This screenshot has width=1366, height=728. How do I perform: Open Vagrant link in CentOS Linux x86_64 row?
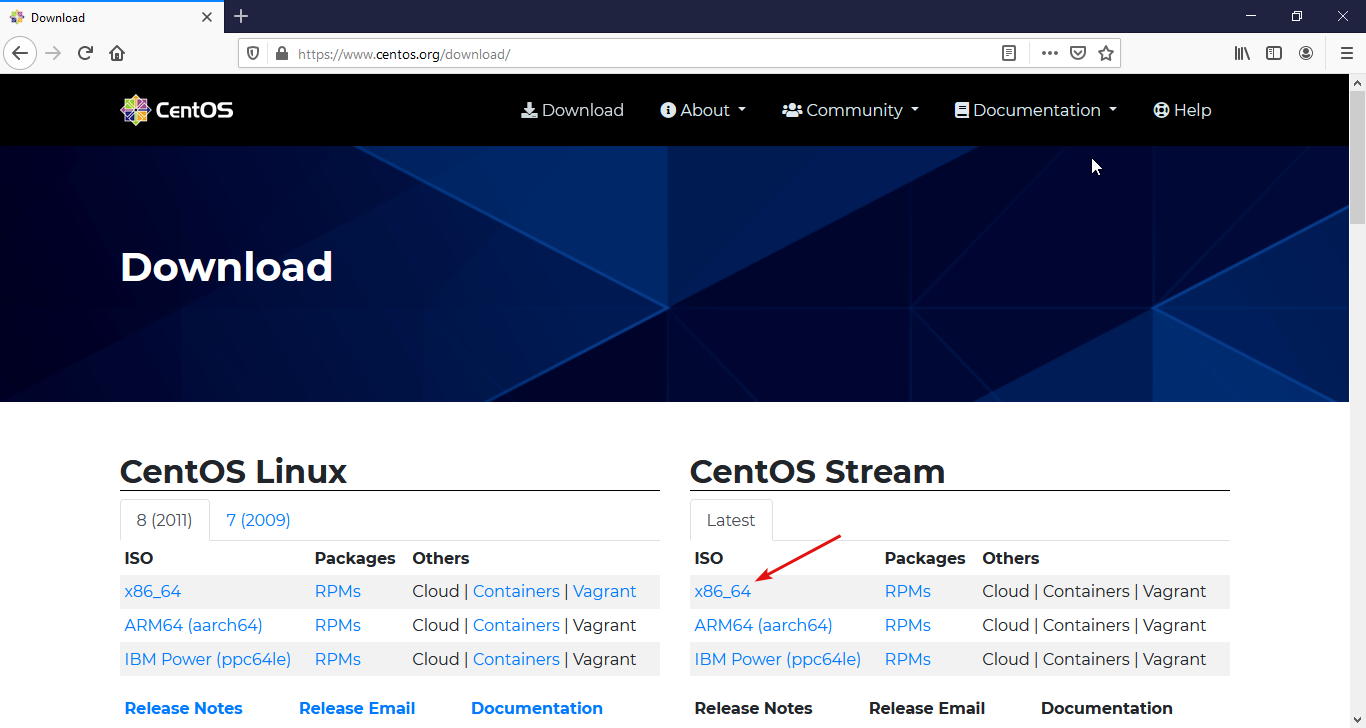tap(605, 591)
